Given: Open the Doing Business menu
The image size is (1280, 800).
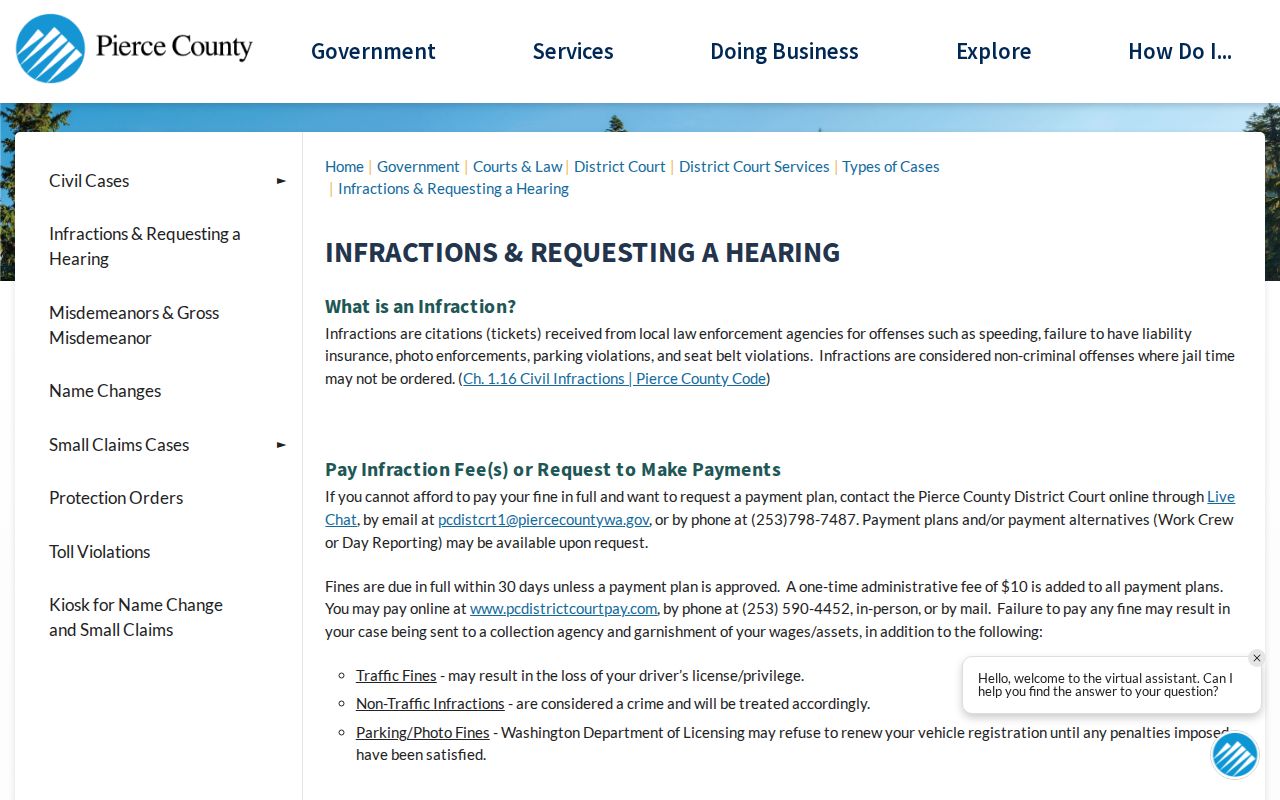Looking at the screenshot, I should (x=784, y=51).
